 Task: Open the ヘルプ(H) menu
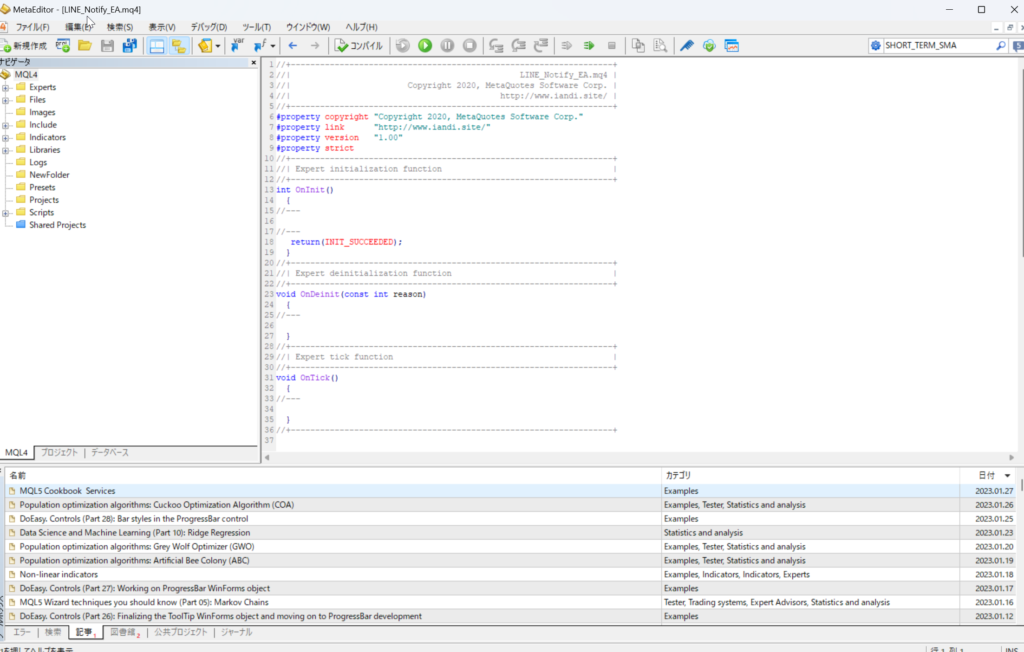362,27
